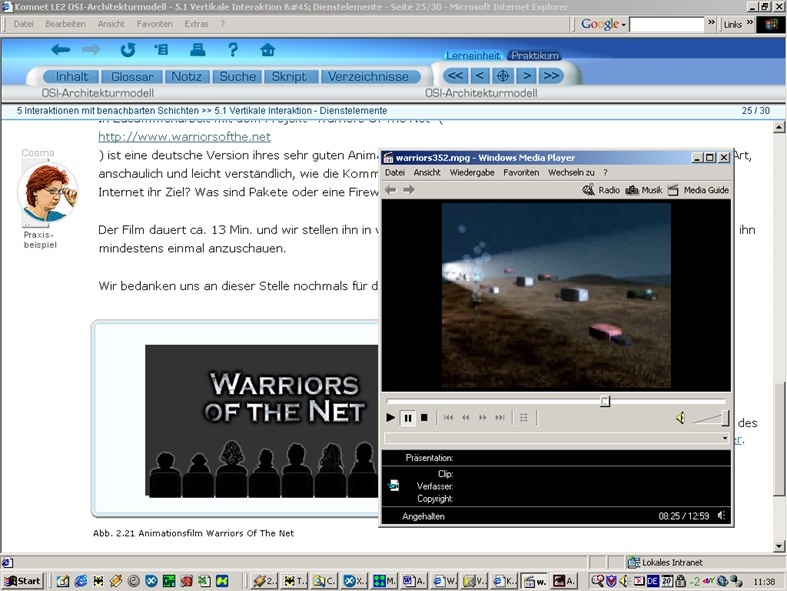Click the home icon in the course toolbar
Screen dimensions: 787x591
(x=267, y=50)
